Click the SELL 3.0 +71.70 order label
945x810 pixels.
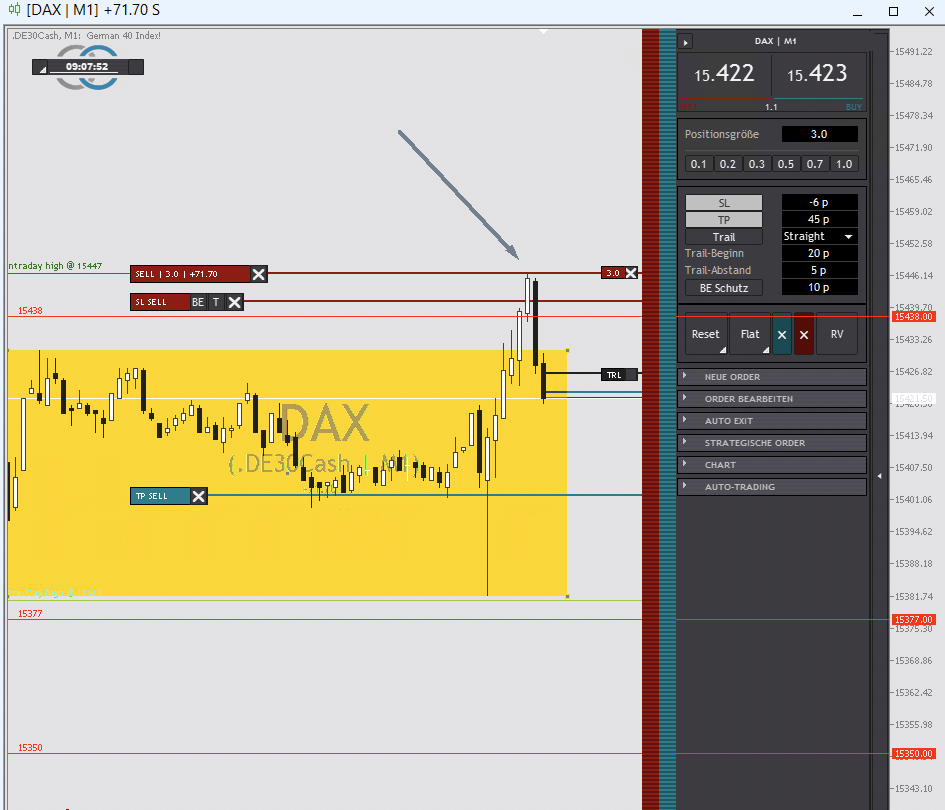190,274
